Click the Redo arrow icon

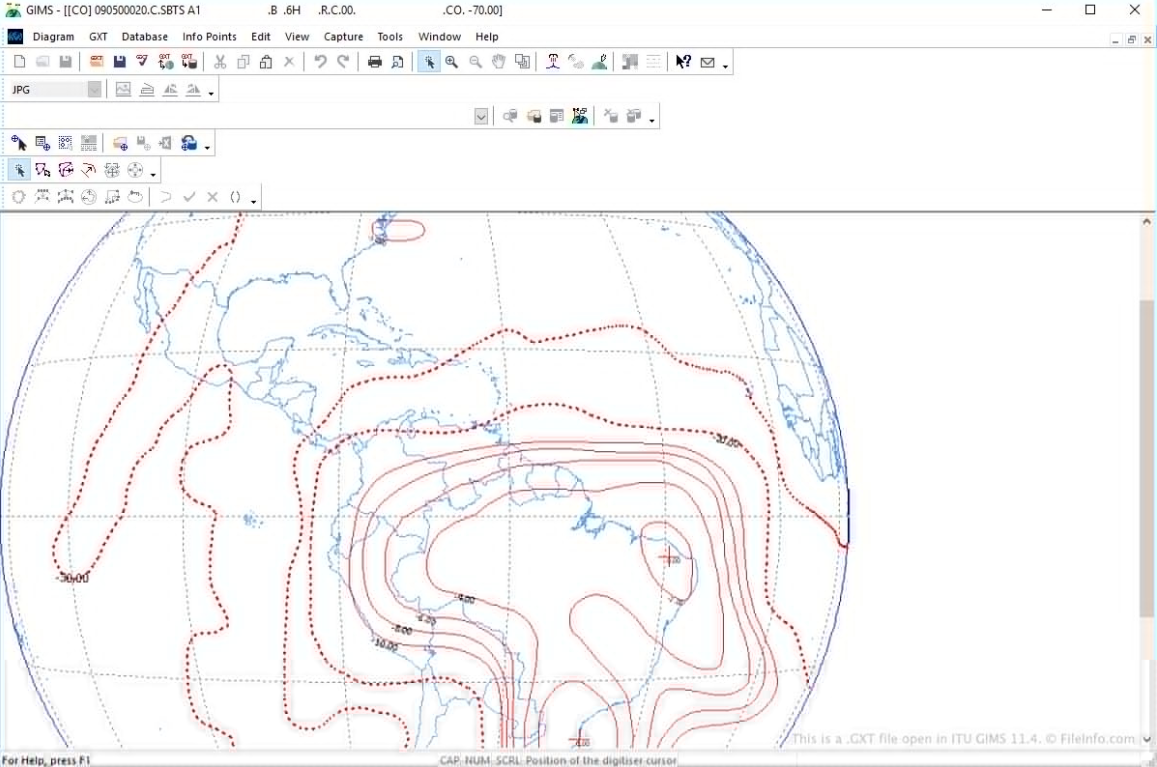click(x=343, y=62)
